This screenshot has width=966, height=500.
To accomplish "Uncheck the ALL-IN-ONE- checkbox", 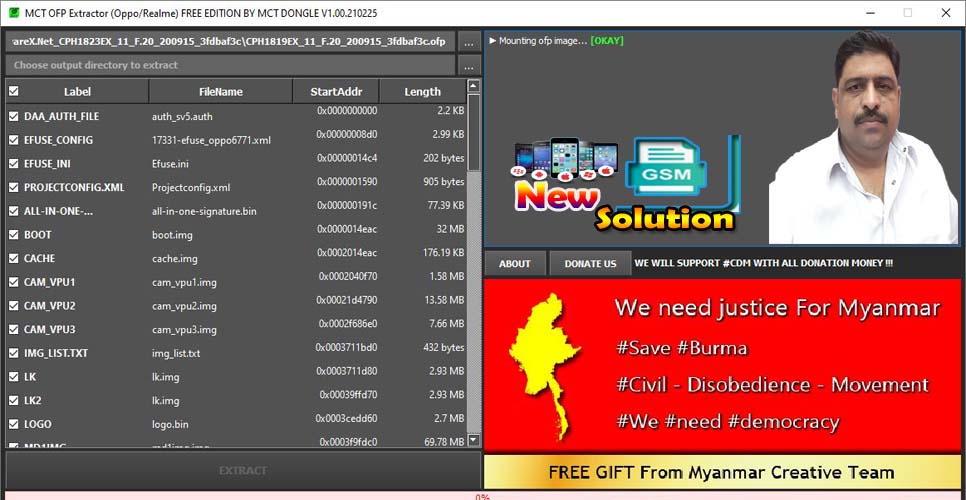I will point(14,211).
